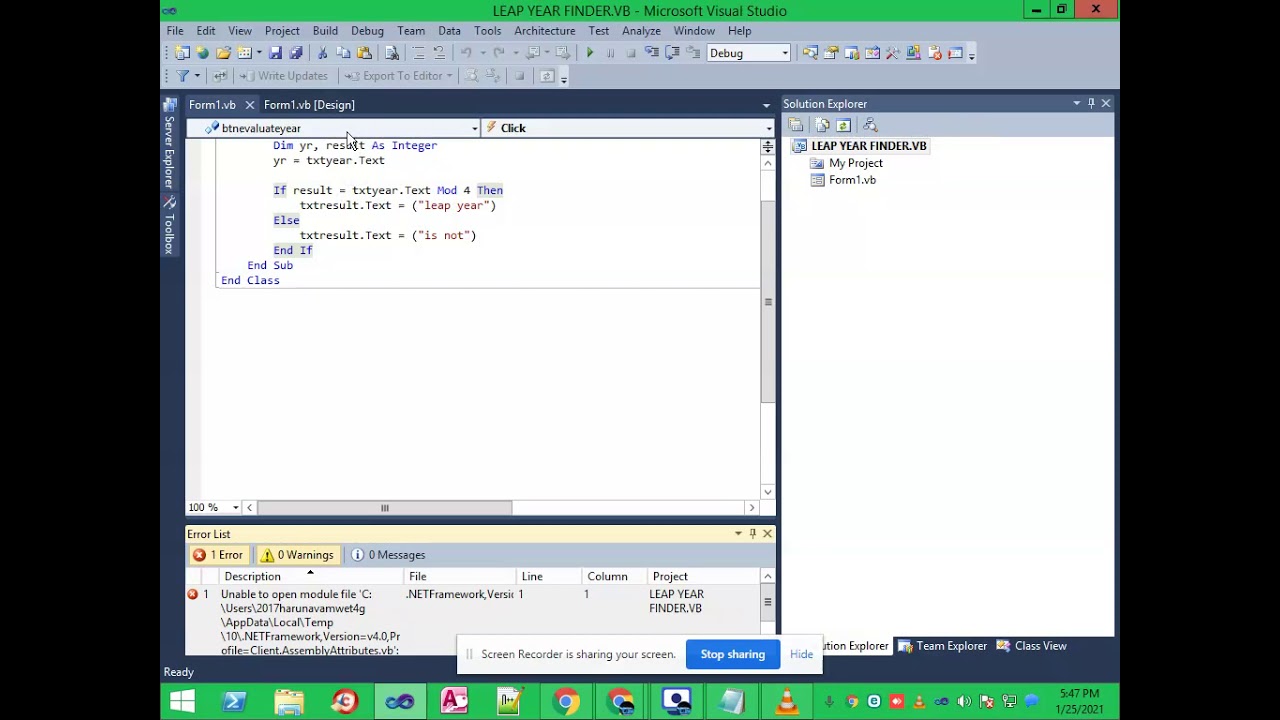Select LEAP YEAR FINDER.VB project node
The height and width of the screenshot is (720, 1280).
point(869,146)
